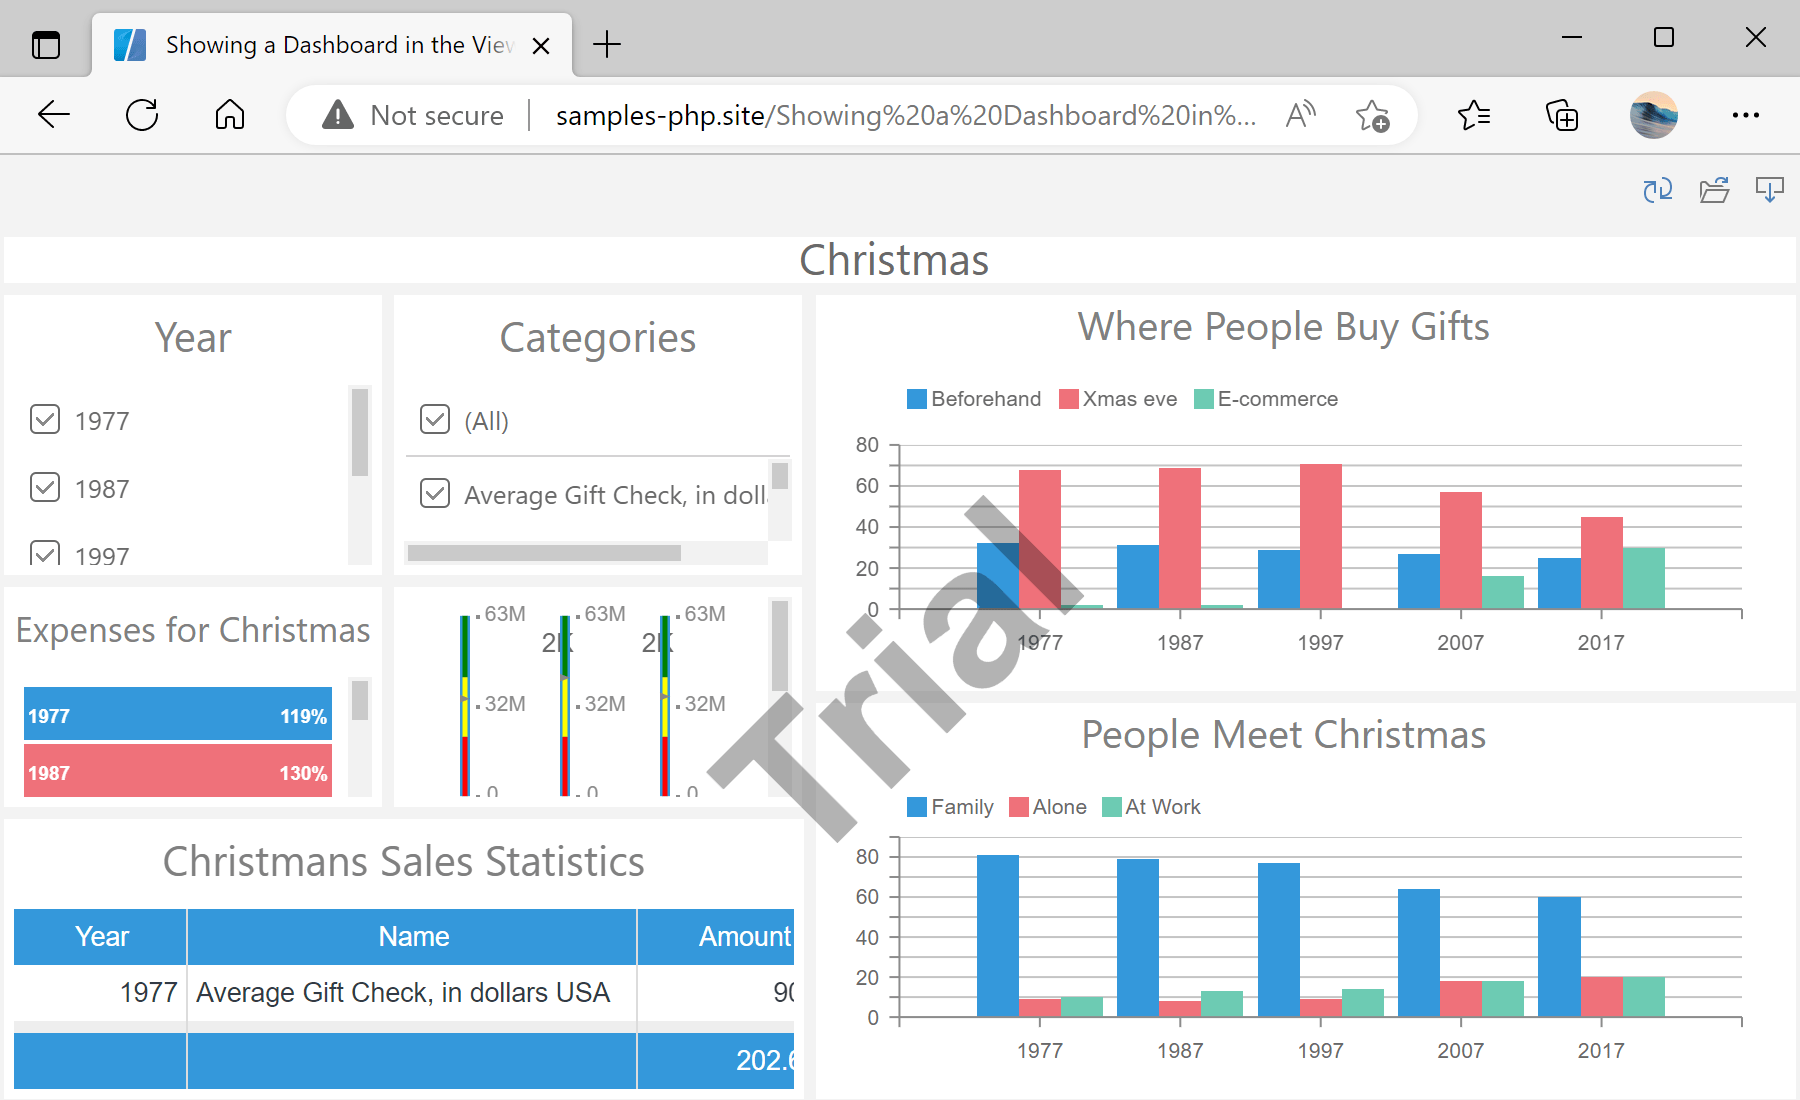The image size is (1800, 1100).
Task: Navigate back with the Back button
Action: pyautogui.click(x=53, y=115)
